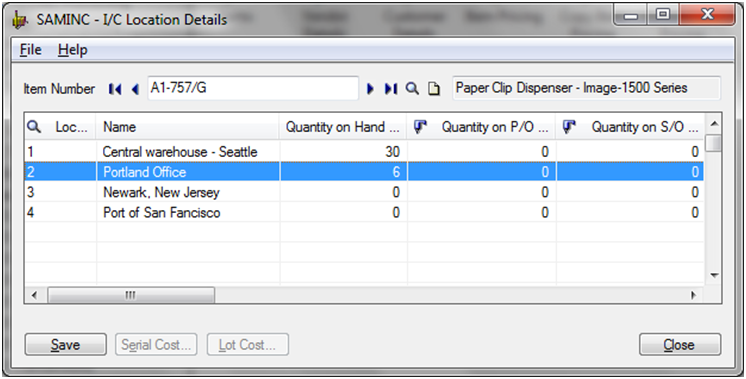746x379 pixels.
Task: Click drilldown icon beside Quantity on S/O header
Action: (569, 126)
